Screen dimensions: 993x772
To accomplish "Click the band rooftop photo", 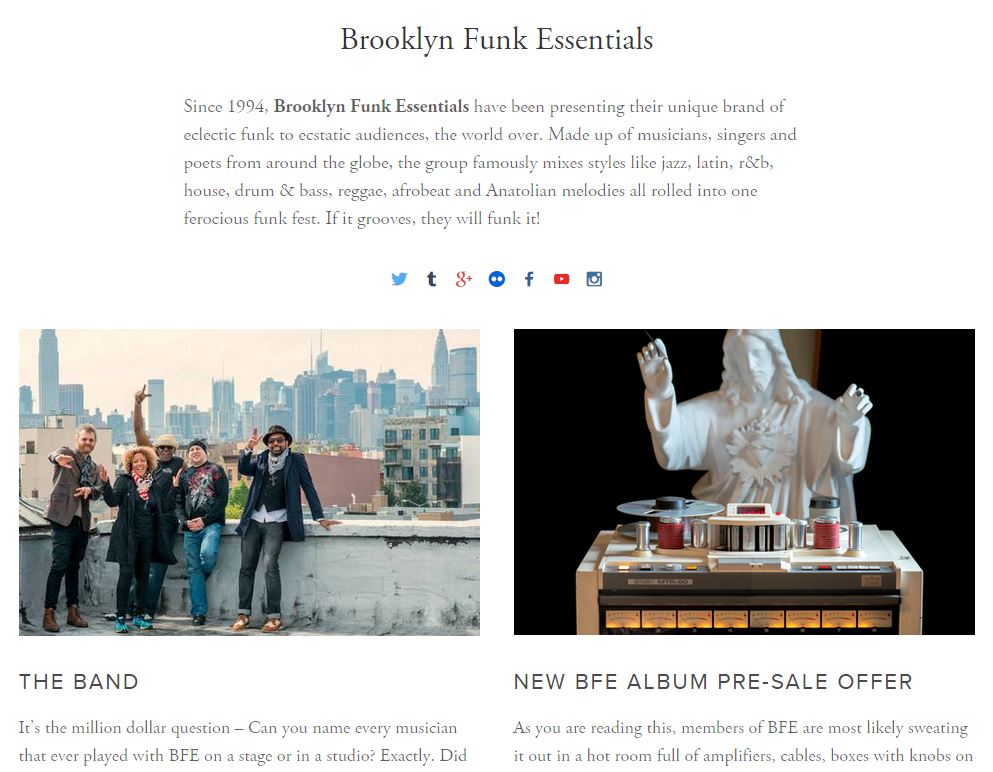I will pos(250,482).
